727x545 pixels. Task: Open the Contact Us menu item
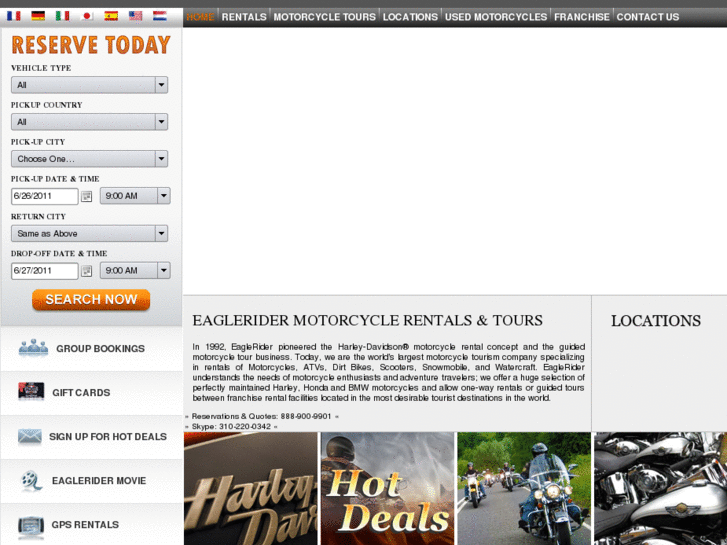point(648,17)
